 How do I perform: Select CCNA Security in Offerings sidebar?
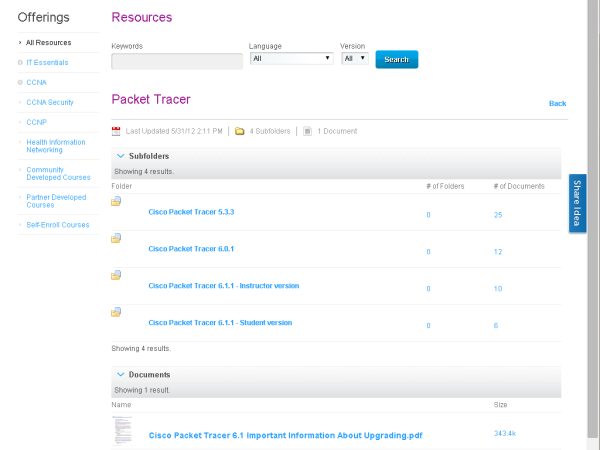tap(50, 102)
